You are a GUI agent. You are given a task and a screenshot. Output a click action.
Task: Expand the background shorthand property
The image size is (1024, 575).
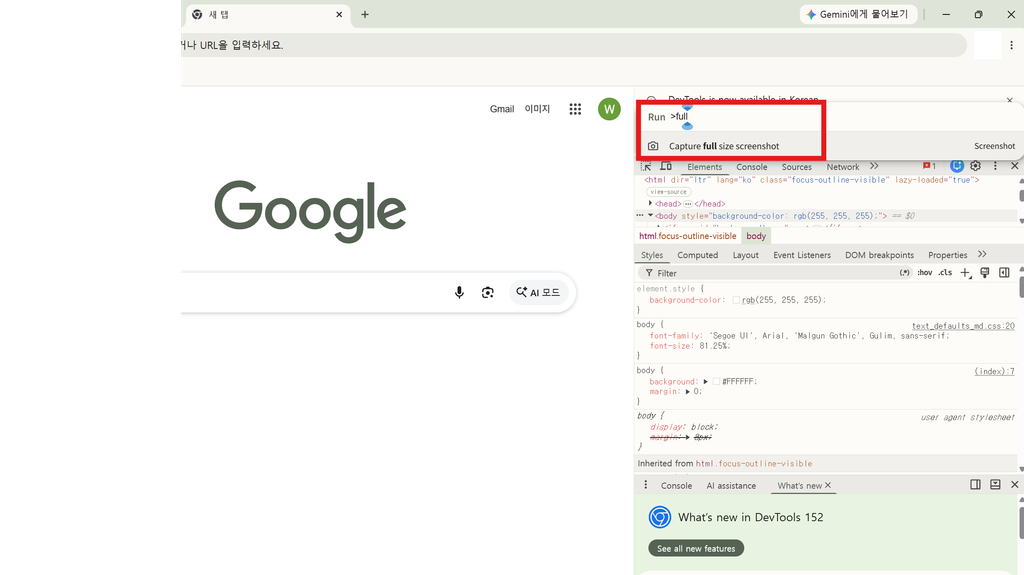705,382
